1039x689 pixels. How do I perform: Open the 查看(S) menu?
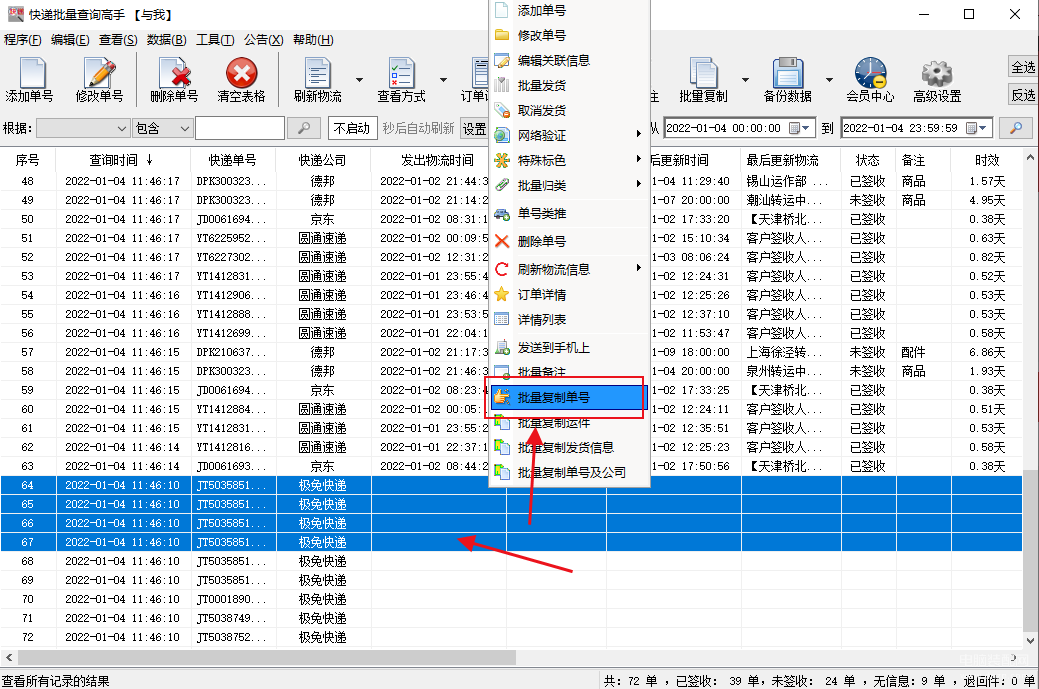pyautogui.click(x=118, y=40)
